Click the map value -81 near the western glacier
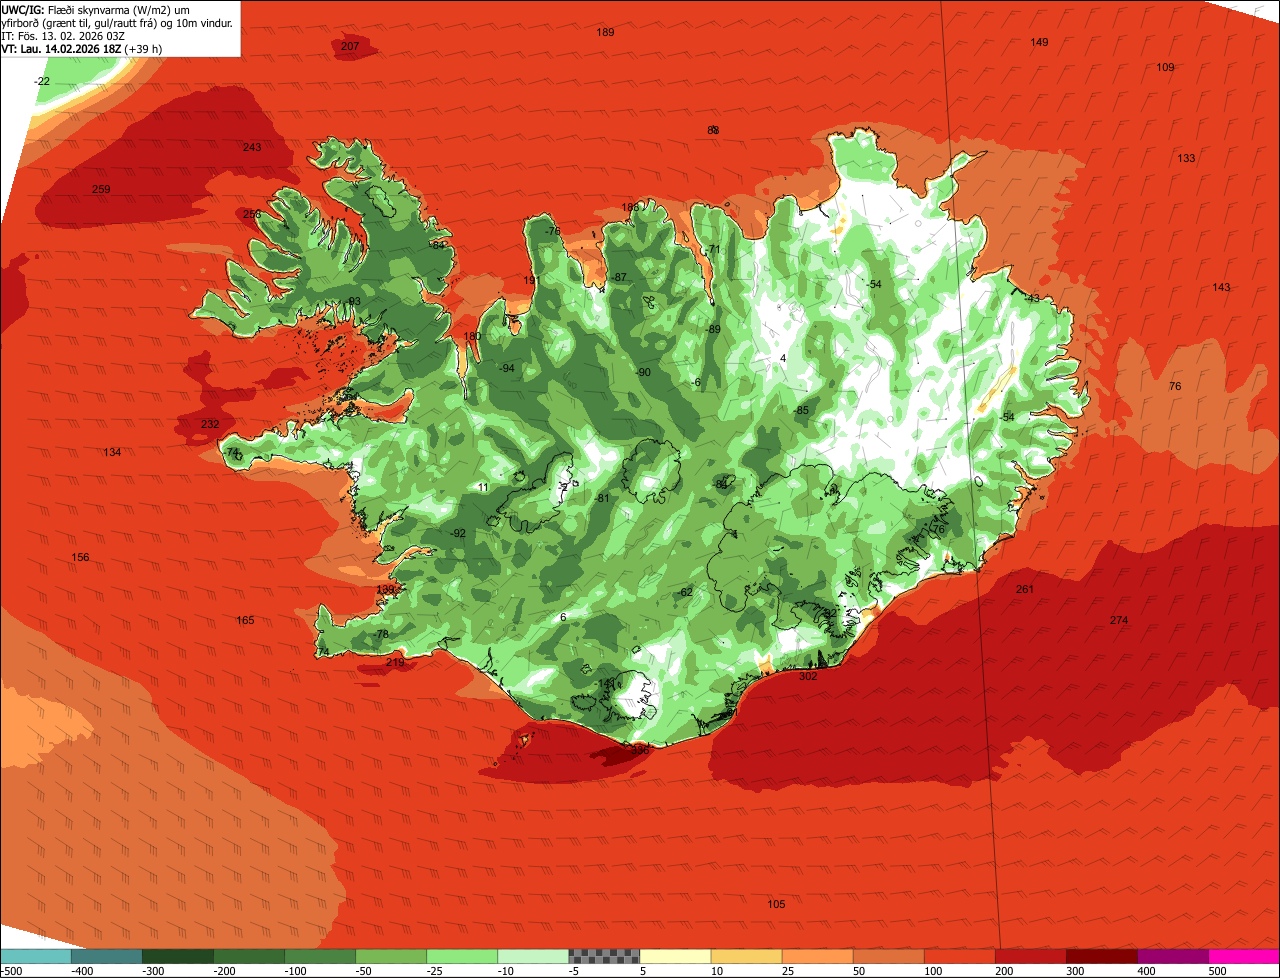Viewport: 1280px width, 978px height. click(602, 498)
